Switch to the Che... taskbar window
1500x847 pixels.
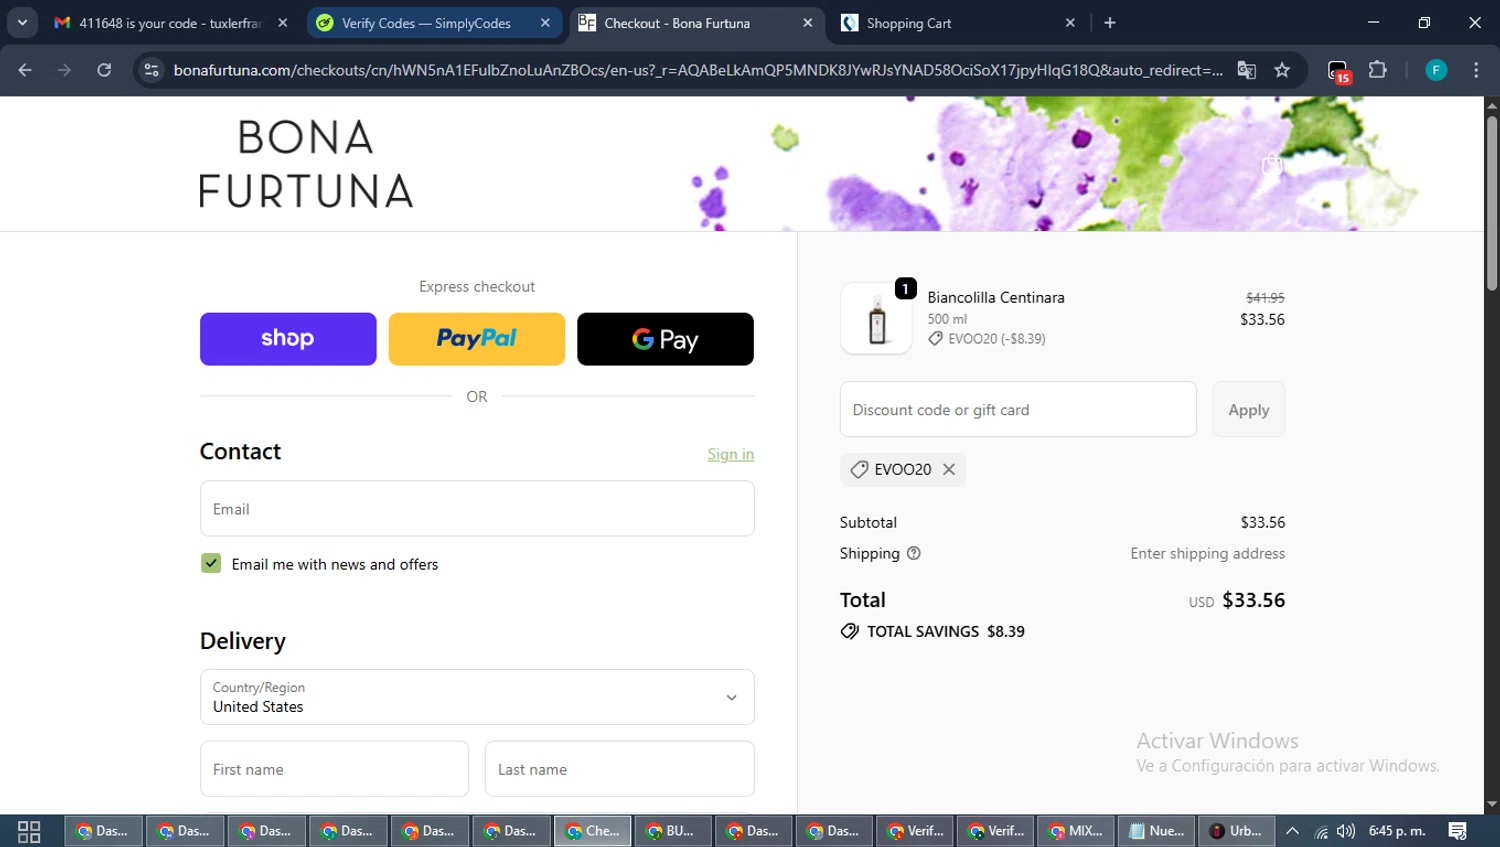[593, 831]
